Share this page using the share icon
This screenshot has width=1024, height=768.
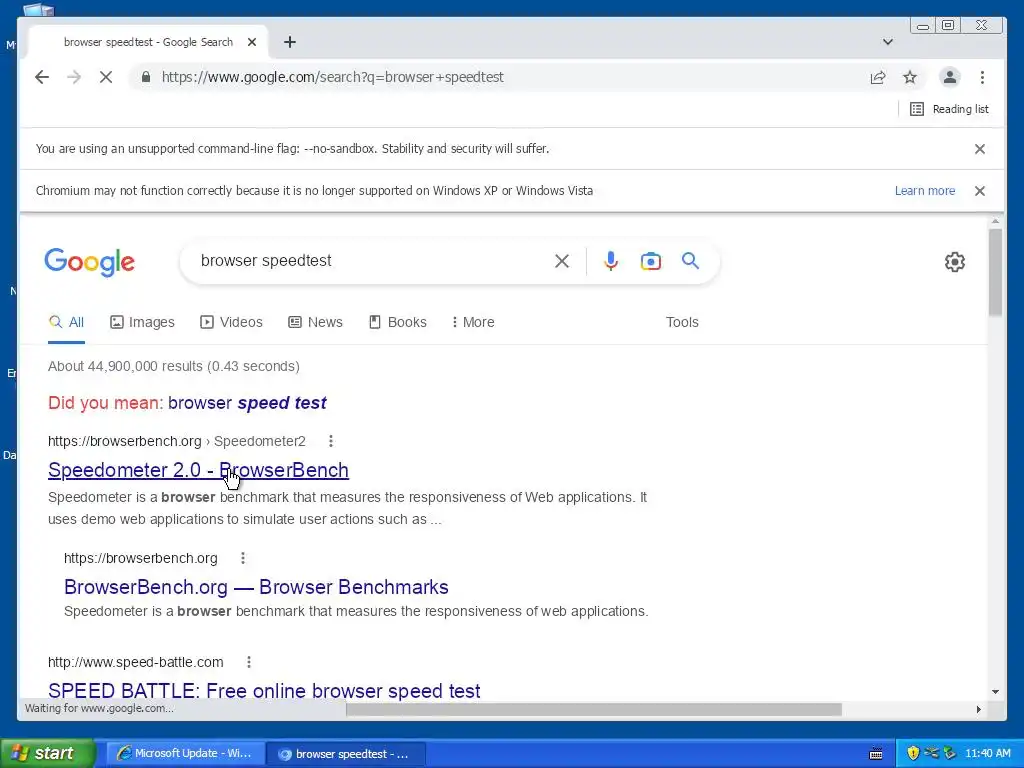(878, 77)
